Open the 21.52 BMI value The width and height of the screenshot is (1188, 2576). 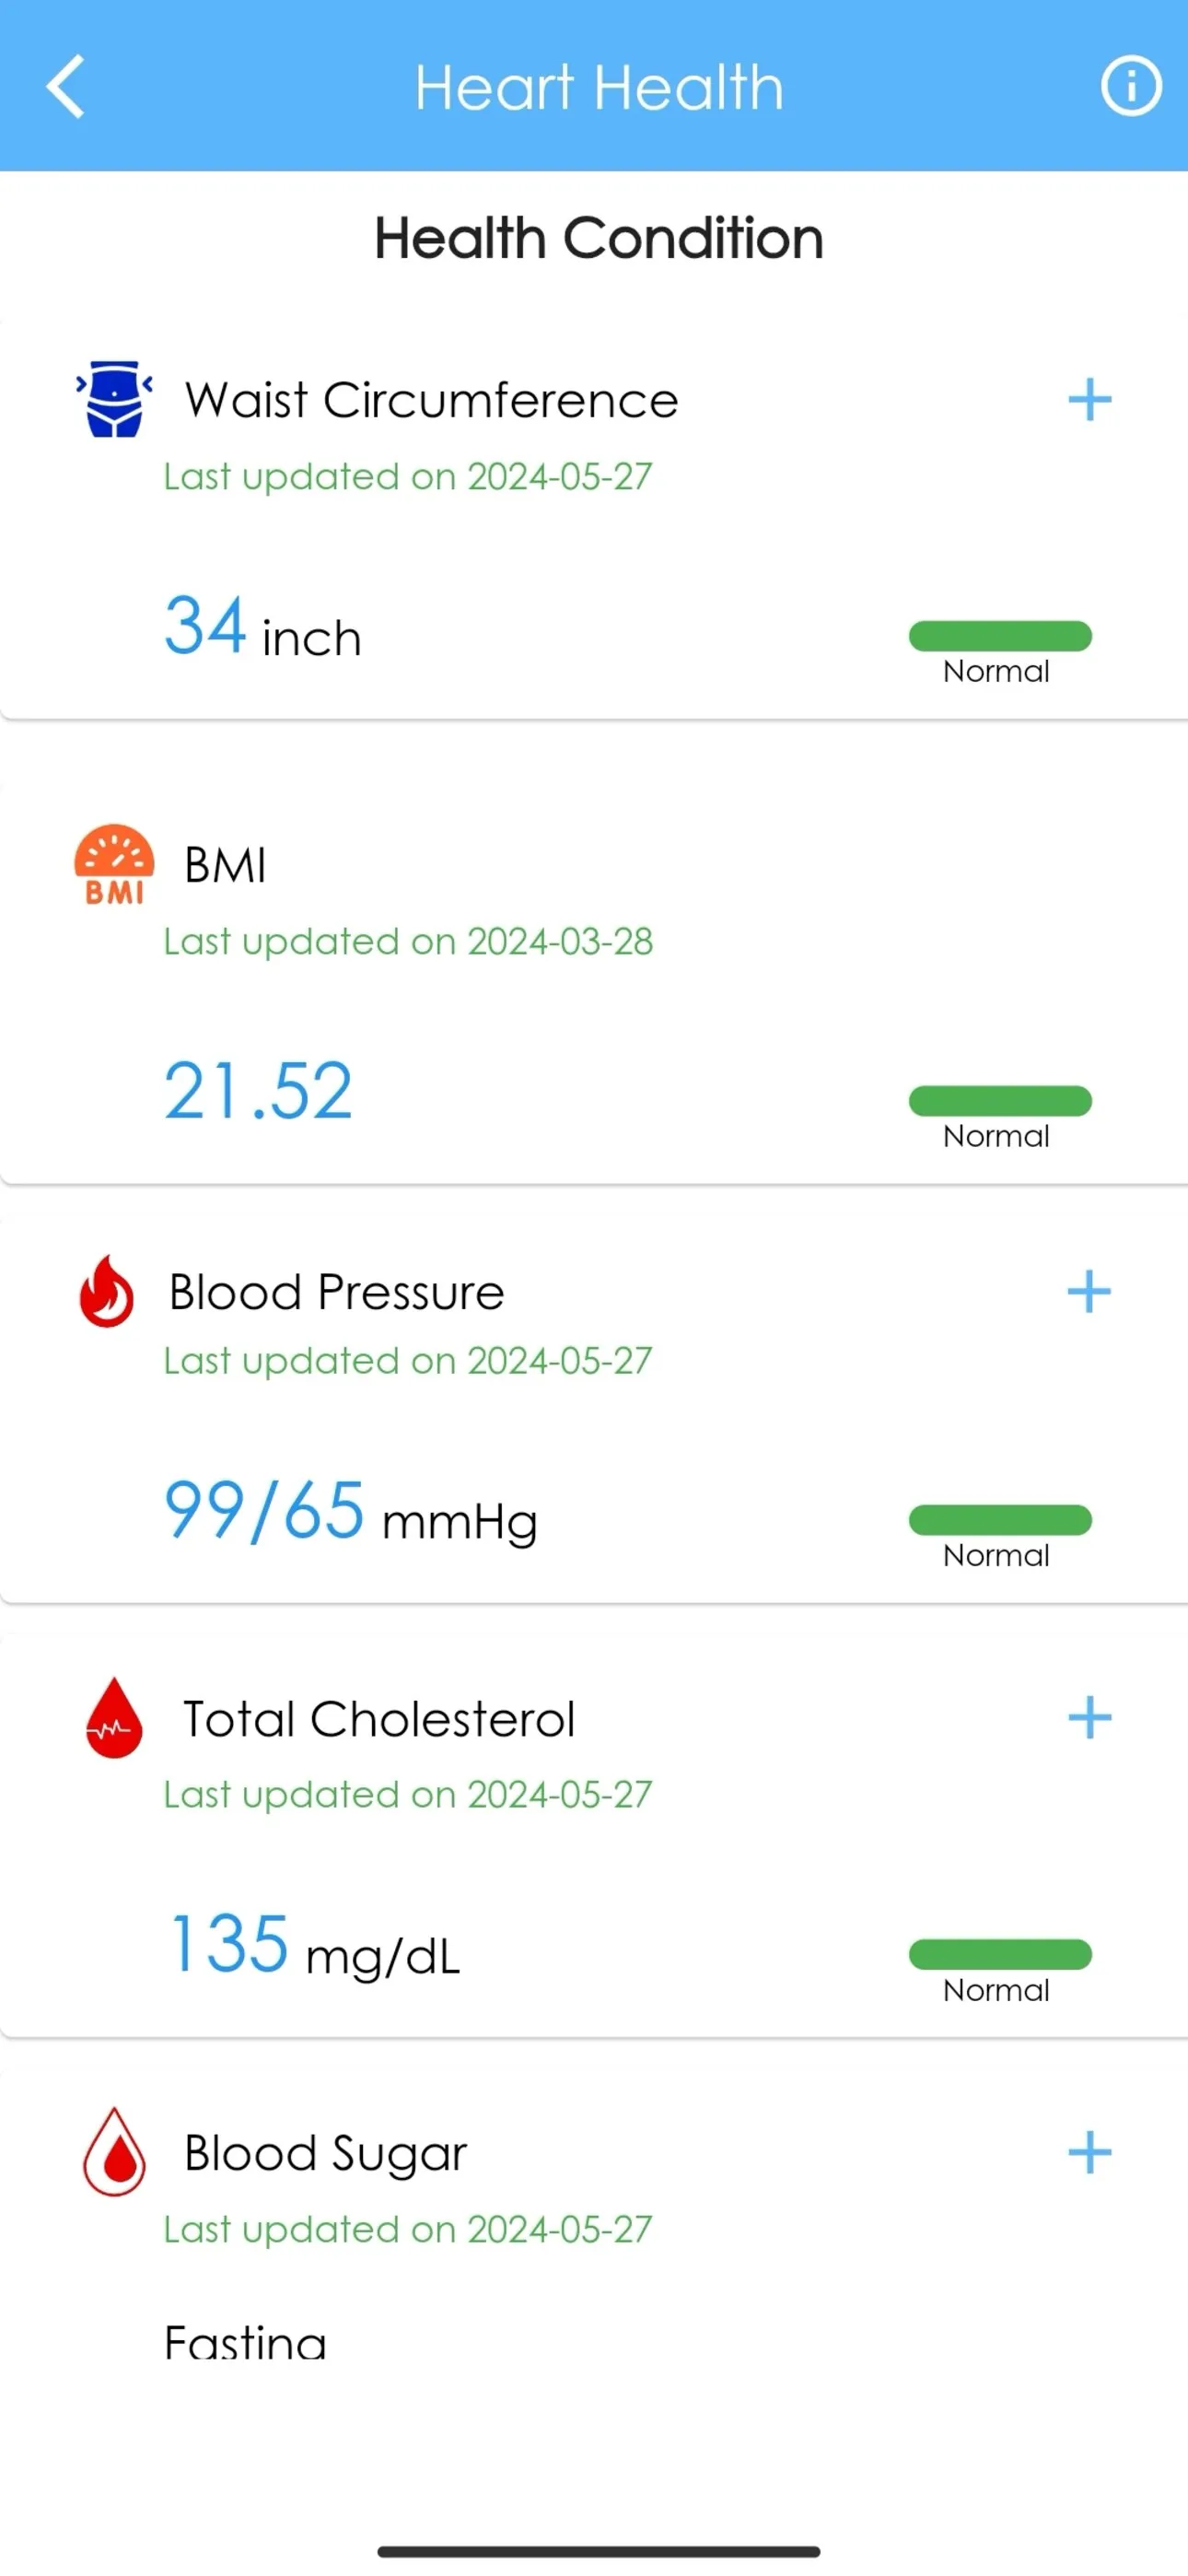[x=258, y=1090]
